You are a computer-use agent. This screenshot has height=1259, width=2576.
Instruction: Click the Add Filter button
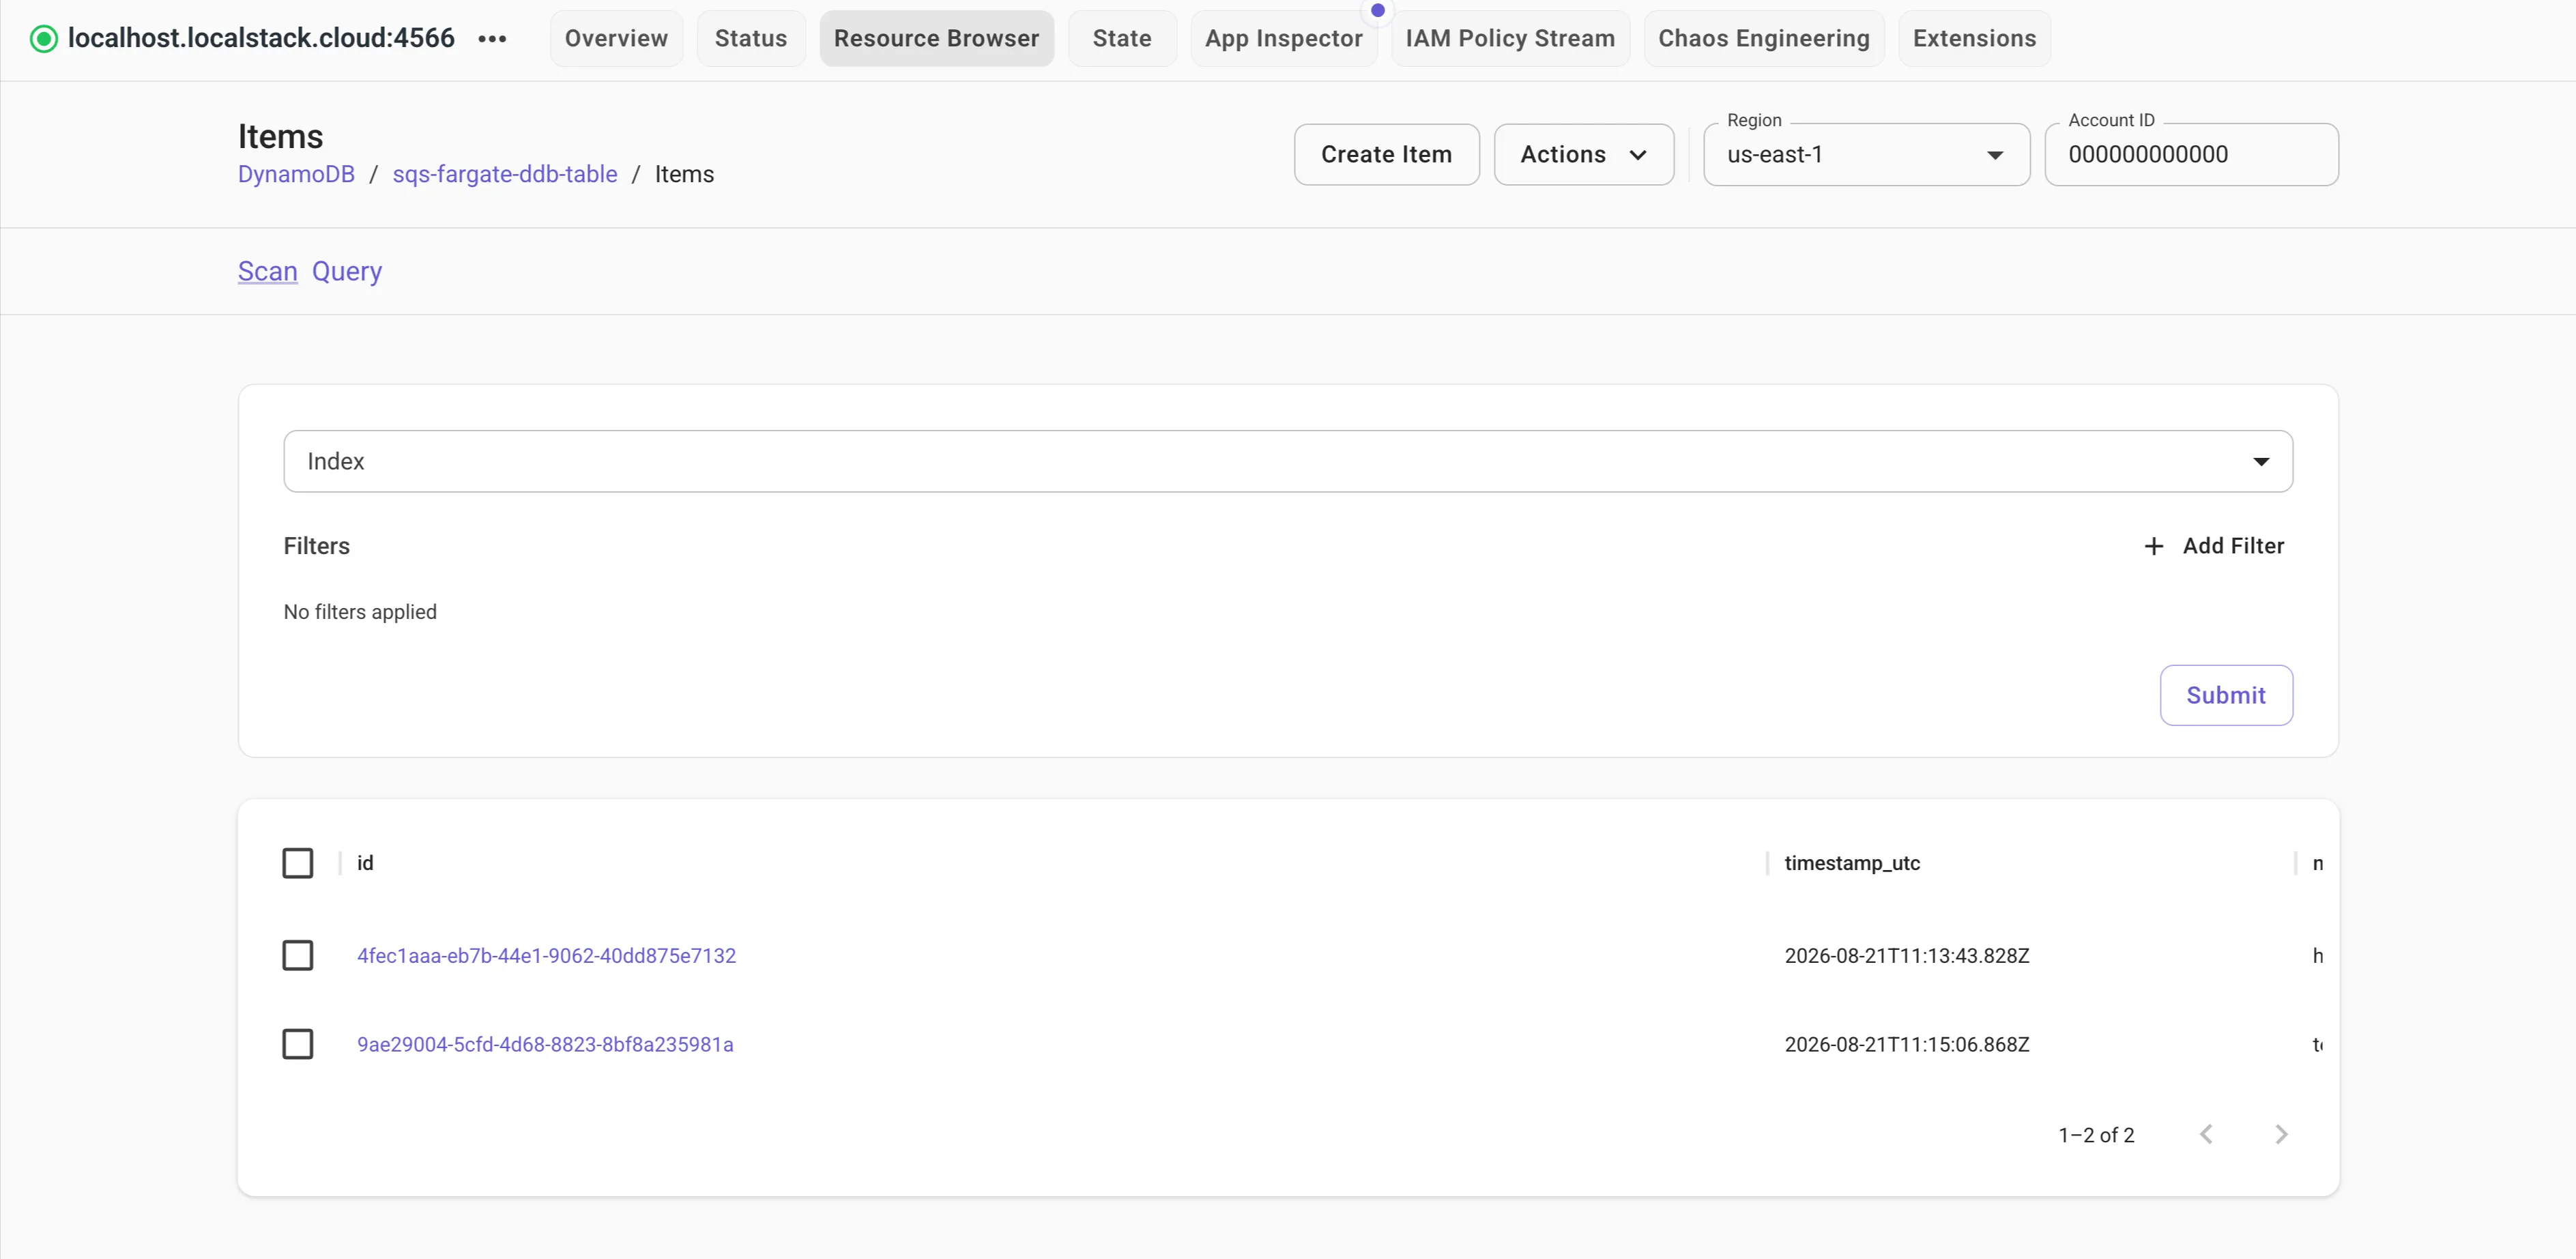pyautogui.click(x=2215, y=546)
